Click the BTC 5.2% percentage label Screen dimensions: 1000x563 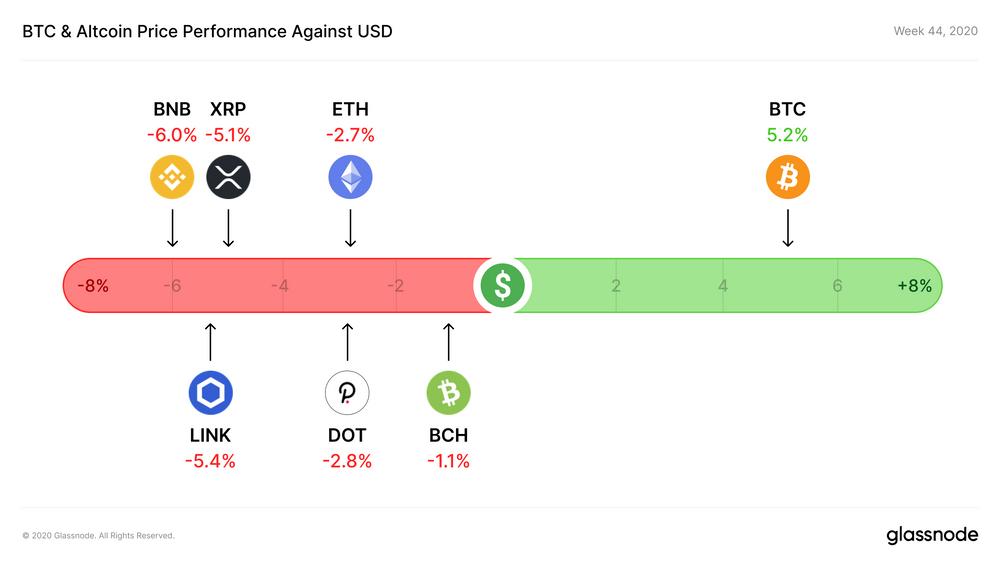(x=787, y=135)
